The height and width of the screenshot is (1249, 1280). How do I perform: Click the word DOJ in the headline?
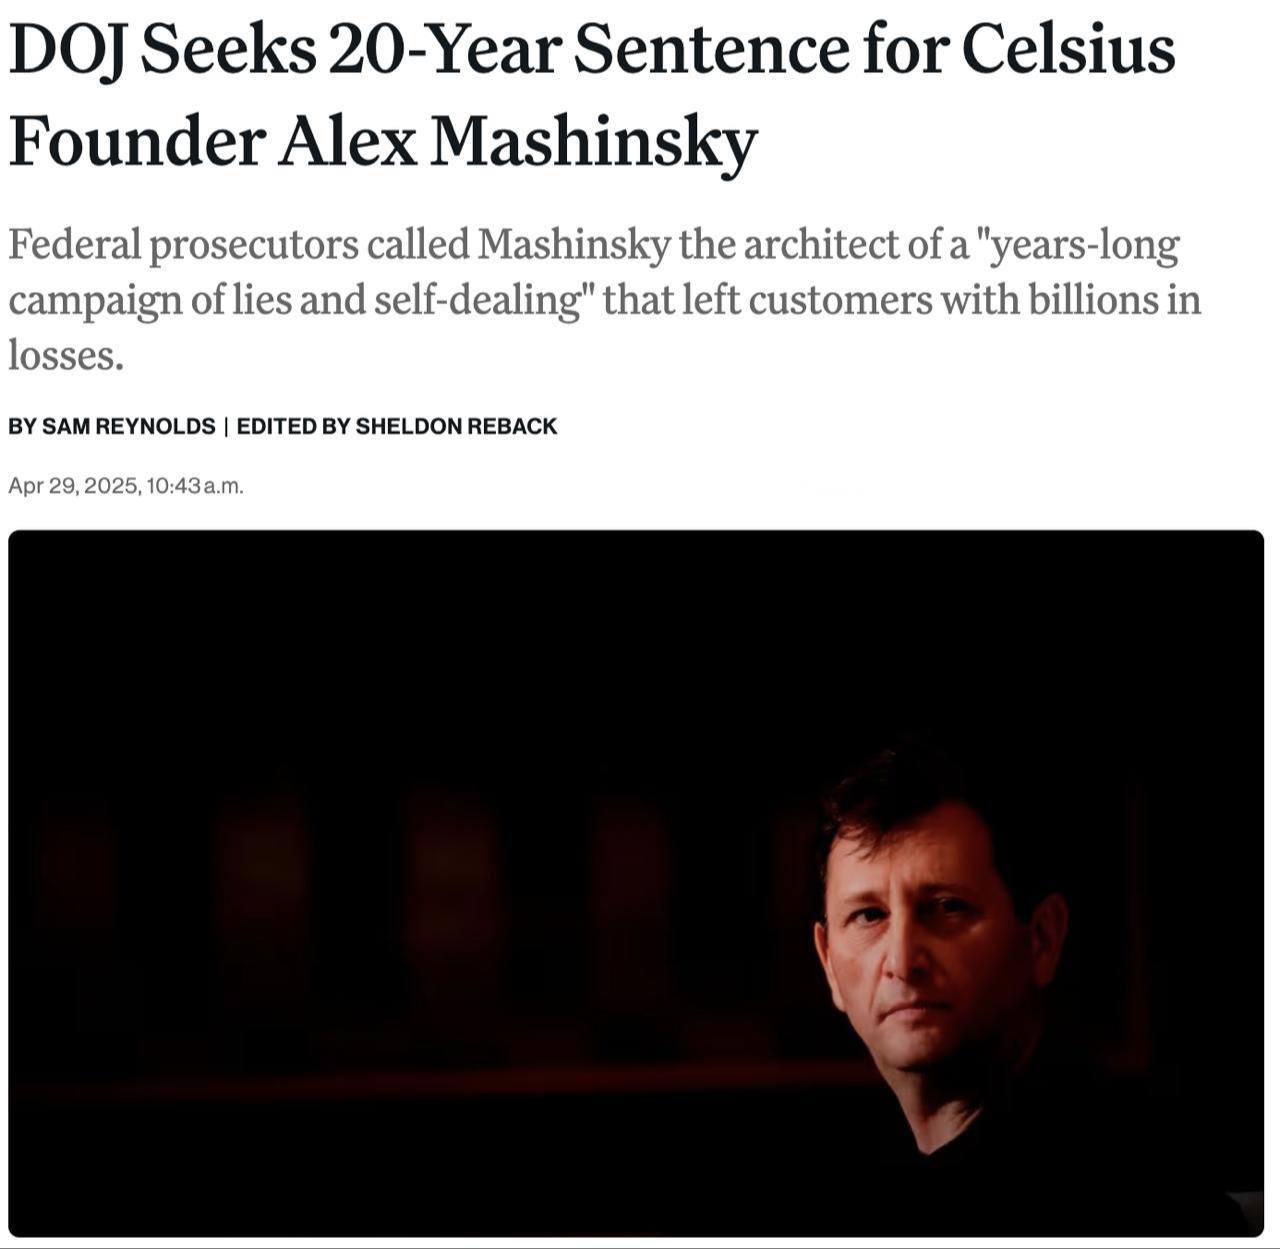coord(69,49)
